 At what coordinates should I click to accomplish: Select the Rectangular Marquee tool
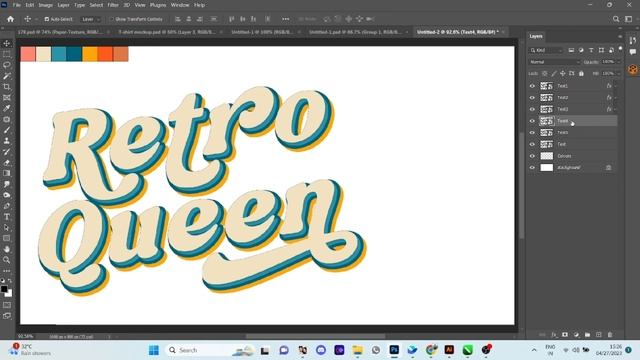point(7,54)
